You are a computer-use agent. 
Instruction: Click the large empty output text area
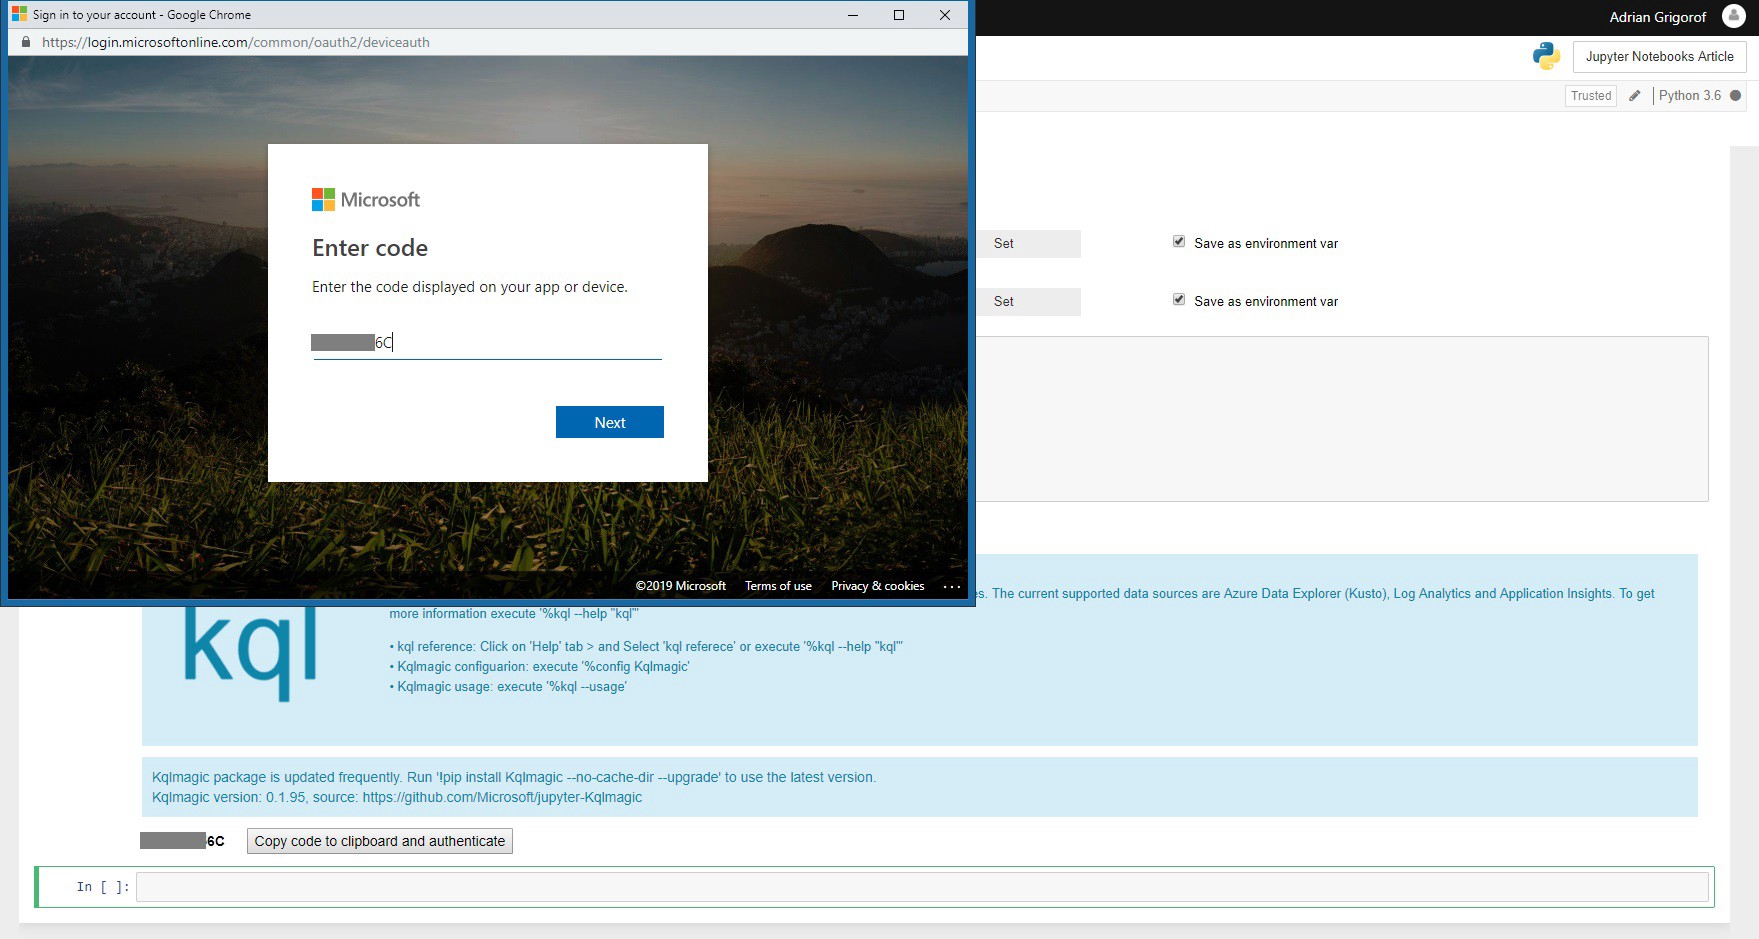(x=1342, y=419)
